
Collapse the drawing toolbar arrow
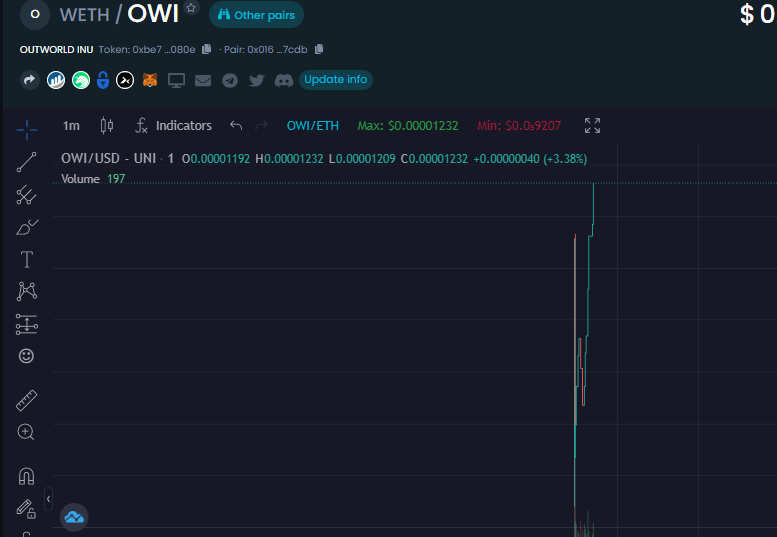click(x=48, y=499)
